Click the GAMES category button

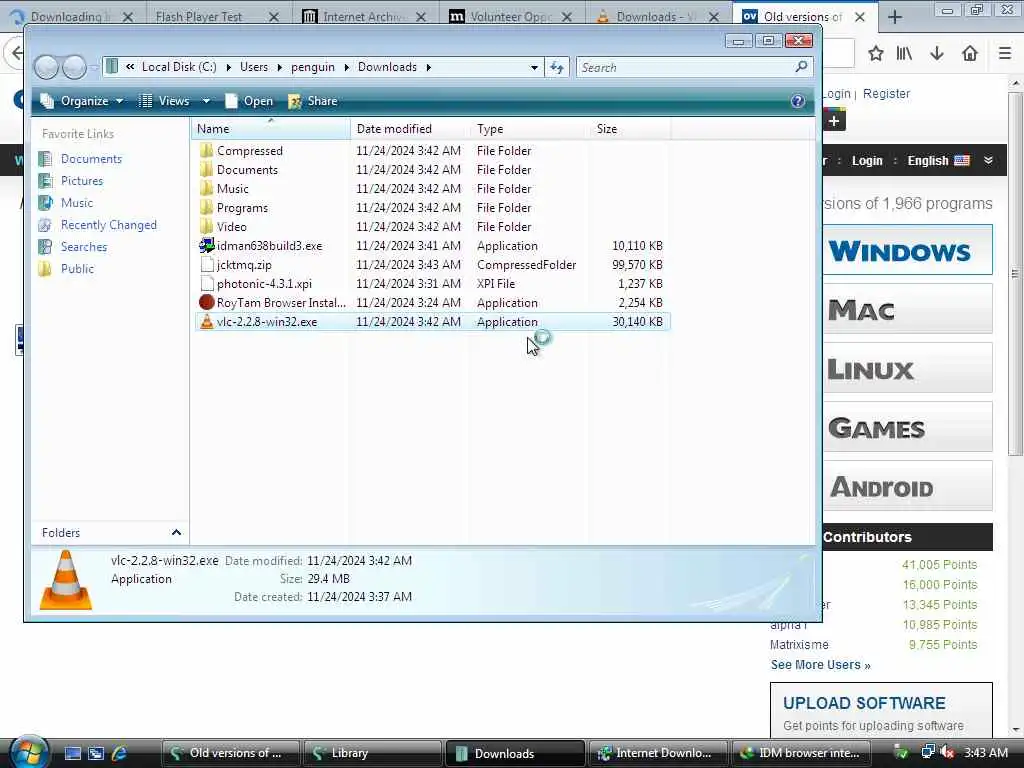coord(907,428)
